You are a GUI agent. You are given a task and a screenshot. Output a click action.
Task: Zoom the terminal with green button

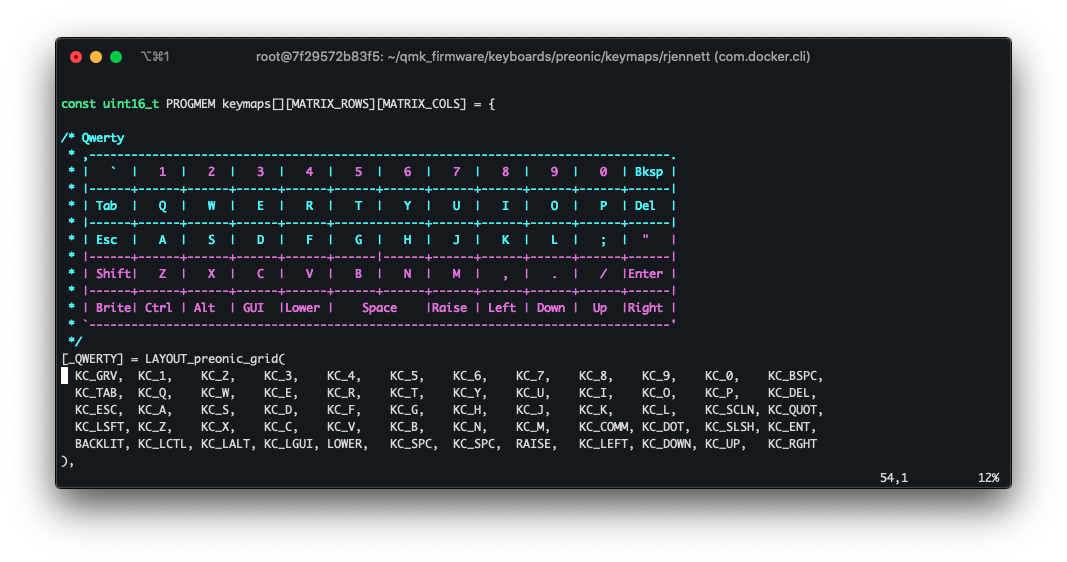click(116, 57)
